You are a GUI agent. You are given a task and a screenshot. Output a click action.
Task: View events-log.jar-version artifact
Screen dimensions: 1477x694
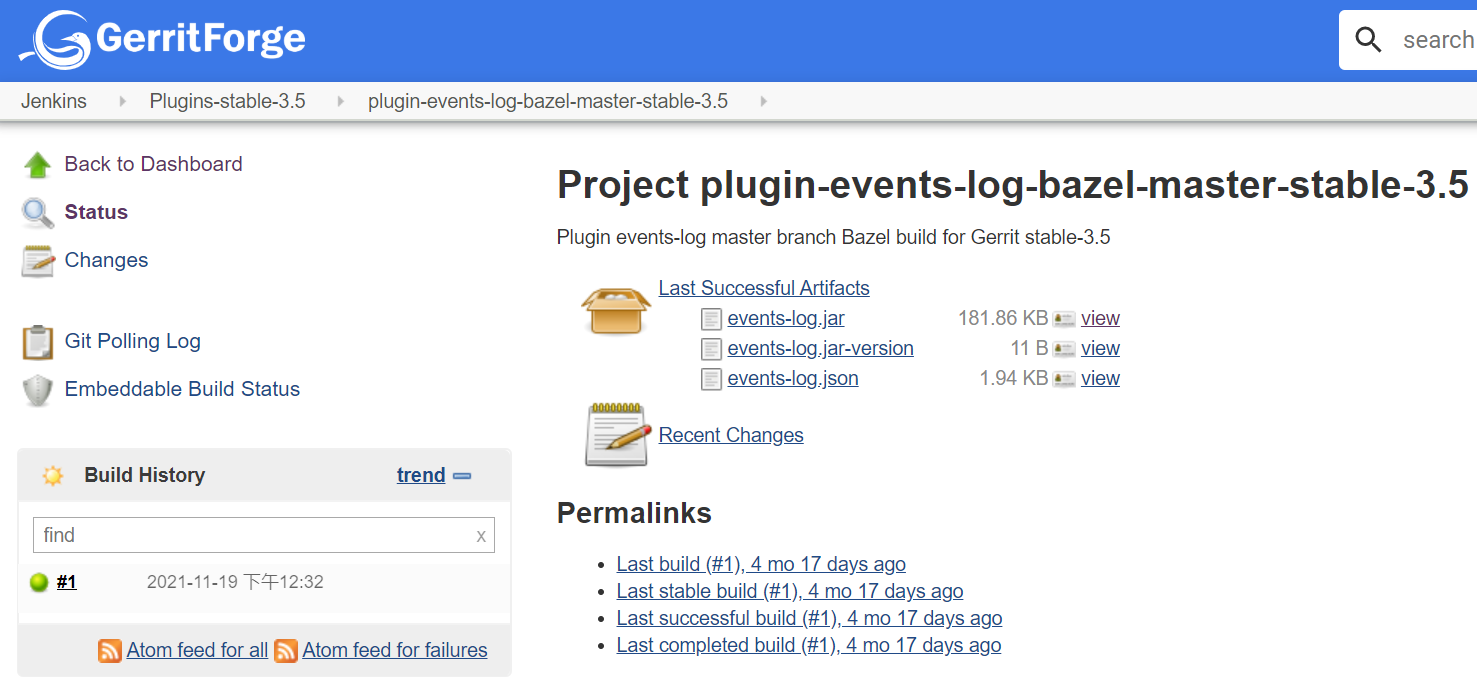(x=1100, y=348)
